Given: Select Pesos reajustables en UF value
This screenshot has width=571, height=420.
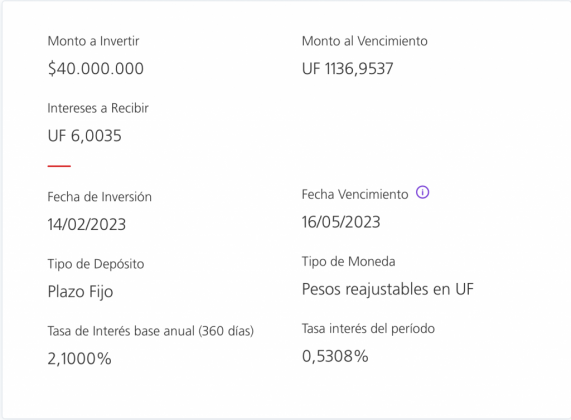Looking at the screenshot, I should [388, 290].
